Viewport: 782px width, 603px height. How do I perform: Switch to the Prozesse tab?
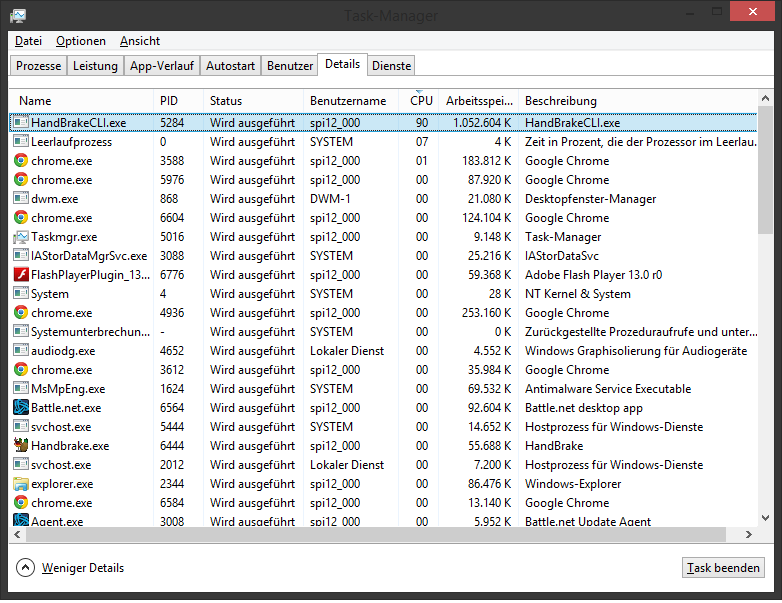(38, 66)
